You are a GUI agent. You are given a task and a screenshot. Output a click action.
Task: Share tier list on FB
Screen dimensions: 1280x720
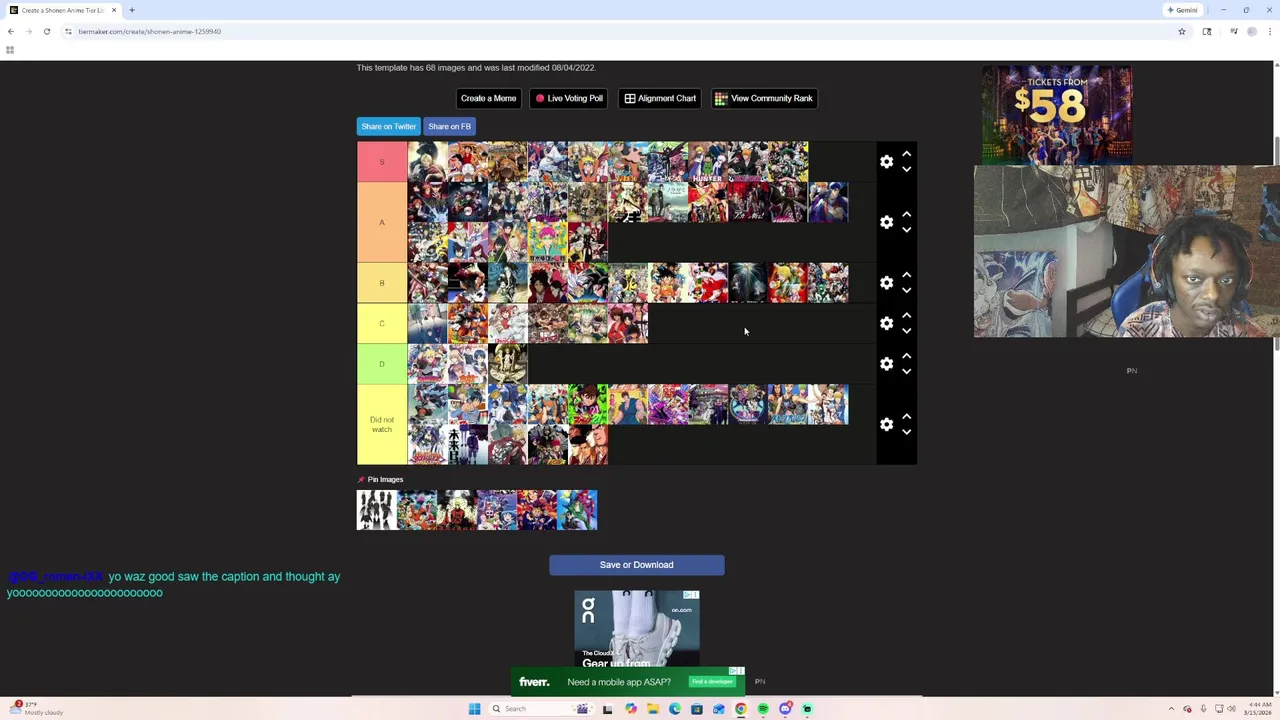click(449, 126)
